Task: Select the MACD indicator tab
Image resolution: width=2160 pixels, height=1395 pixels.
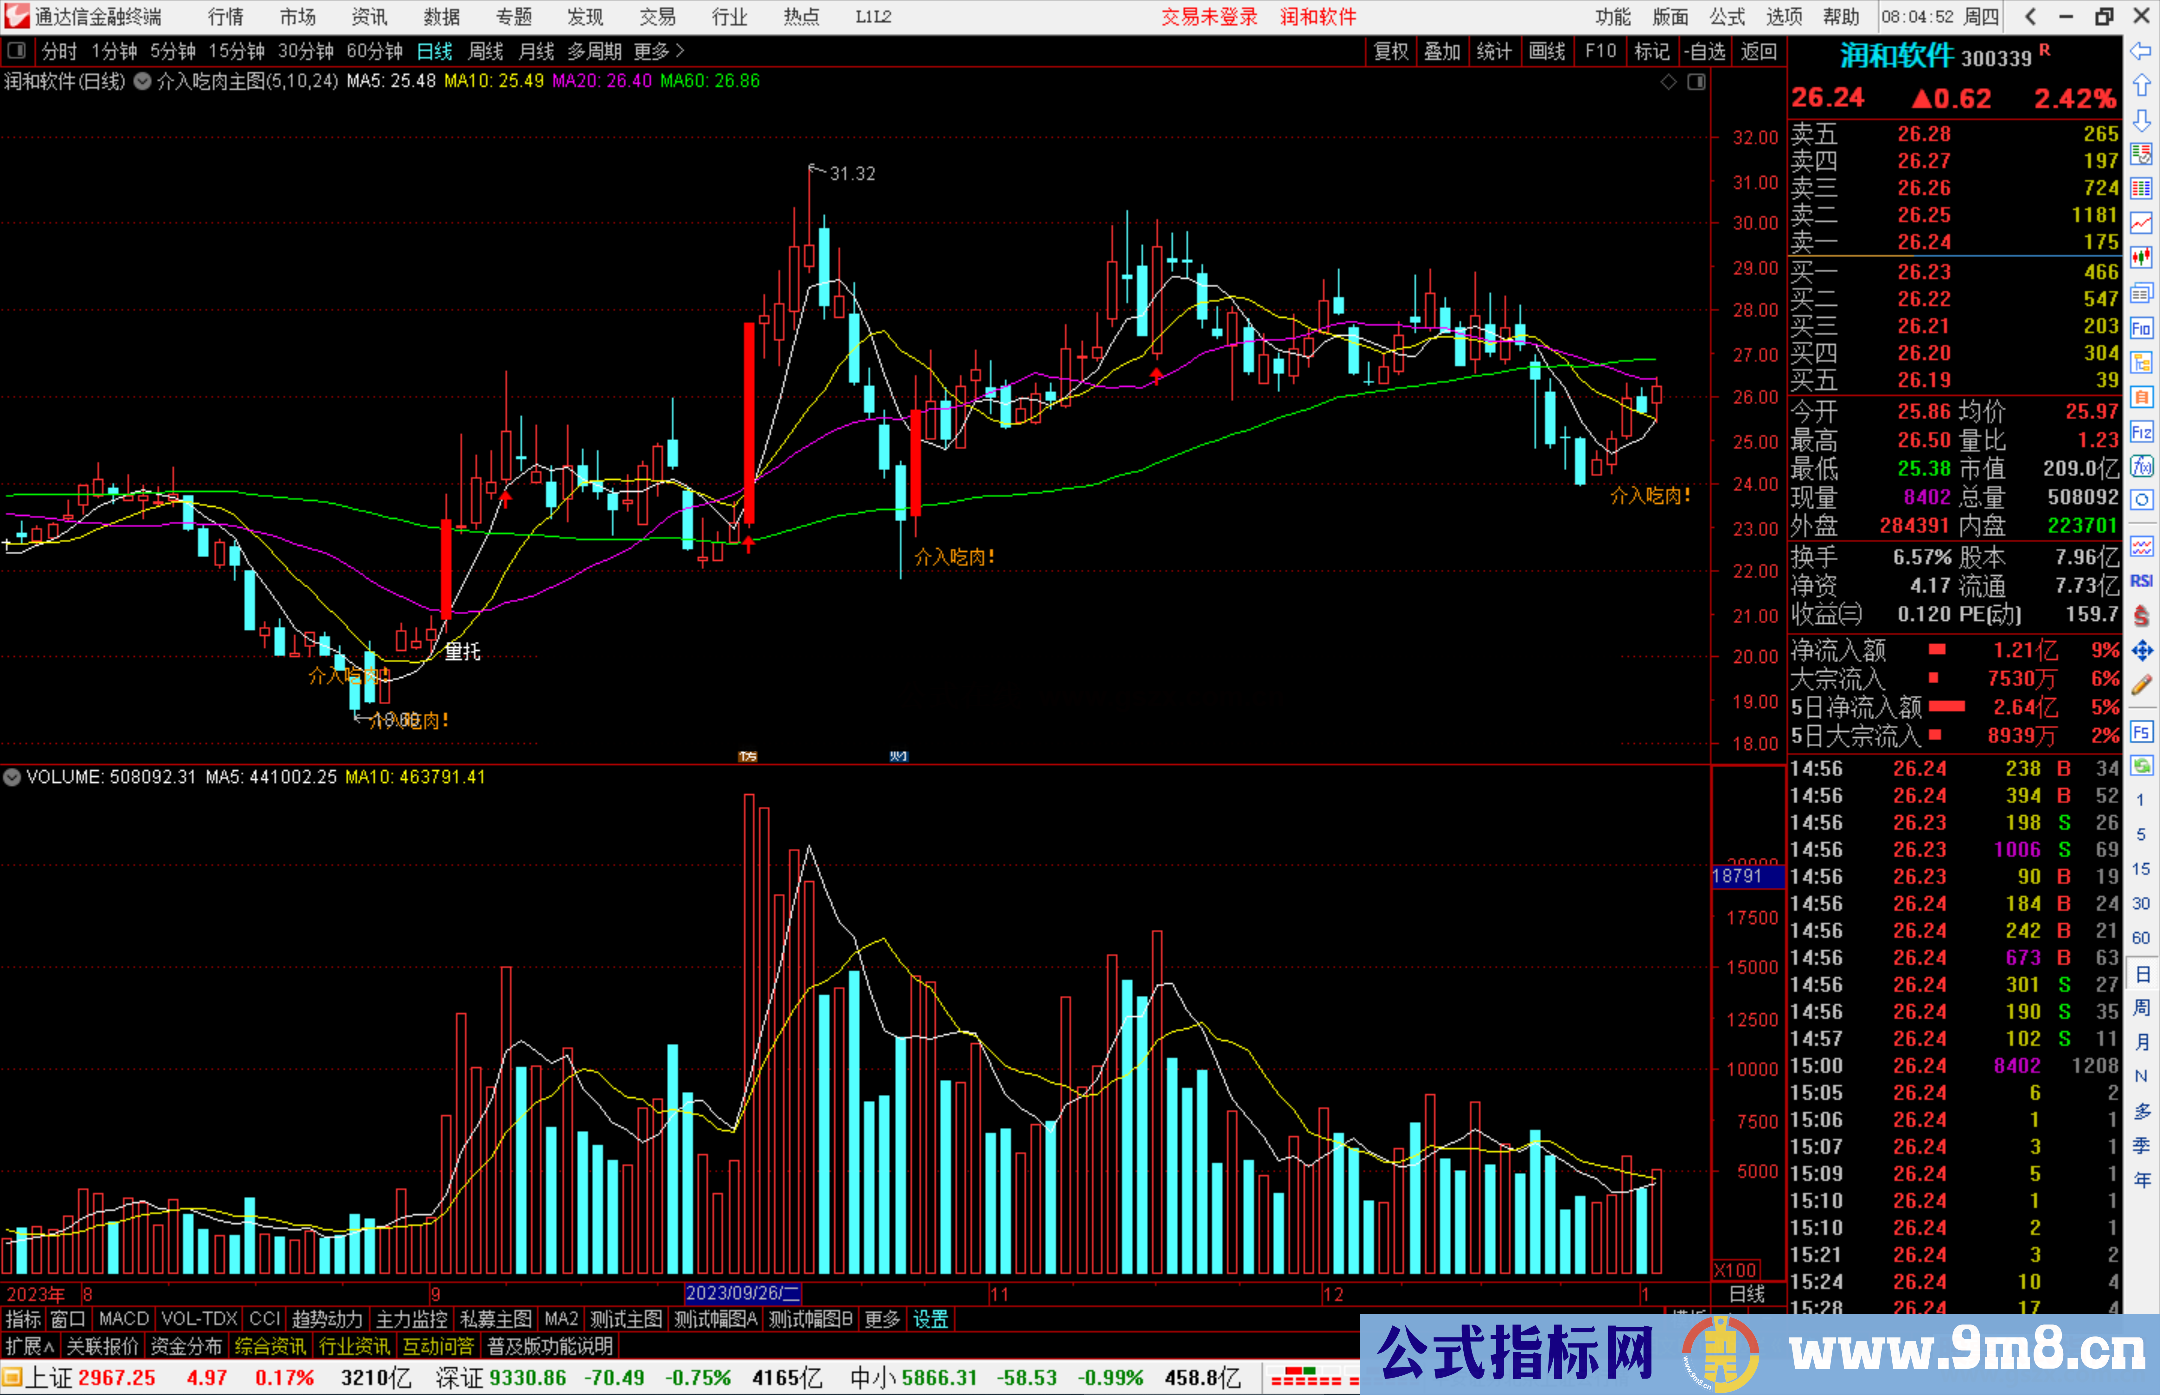Action: [124, 1319]
